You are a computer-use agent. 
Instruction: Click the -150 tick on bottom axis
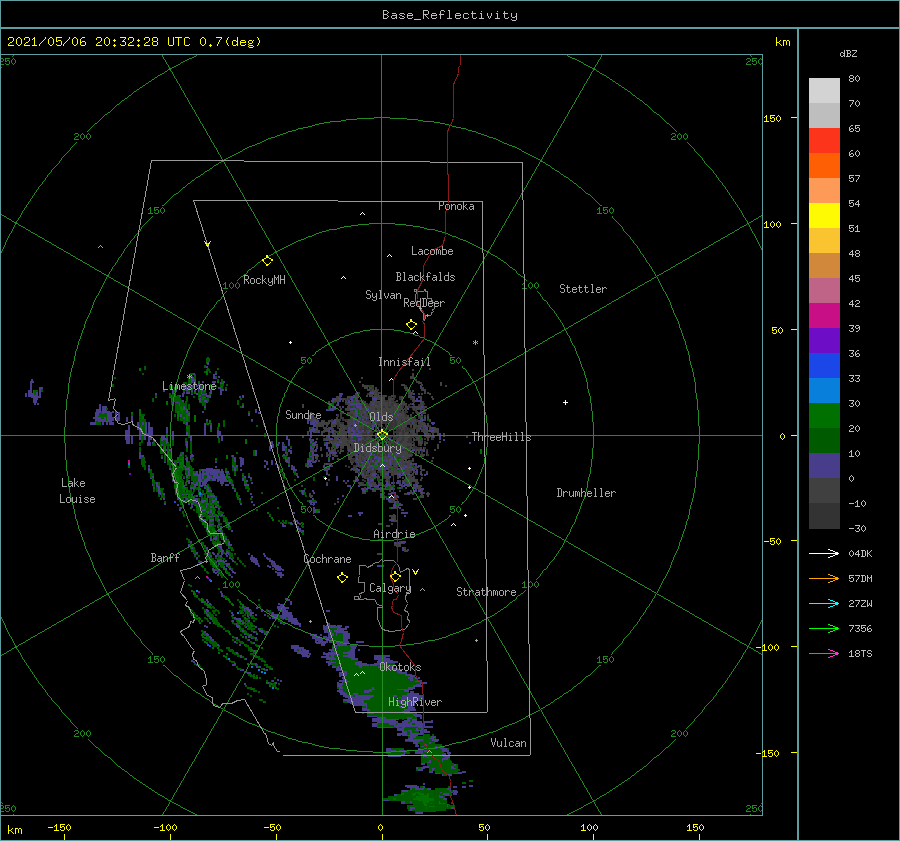[x=59, y=828]
